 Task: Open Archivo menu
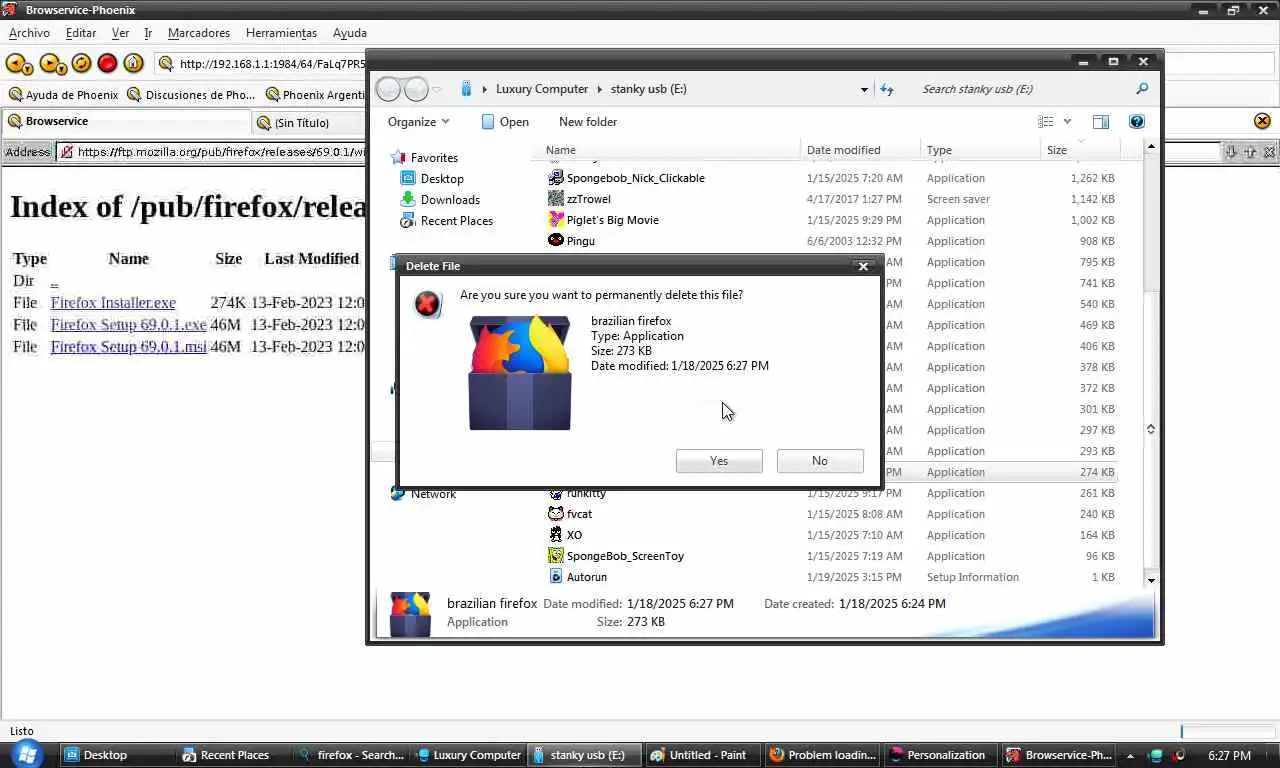29,33
